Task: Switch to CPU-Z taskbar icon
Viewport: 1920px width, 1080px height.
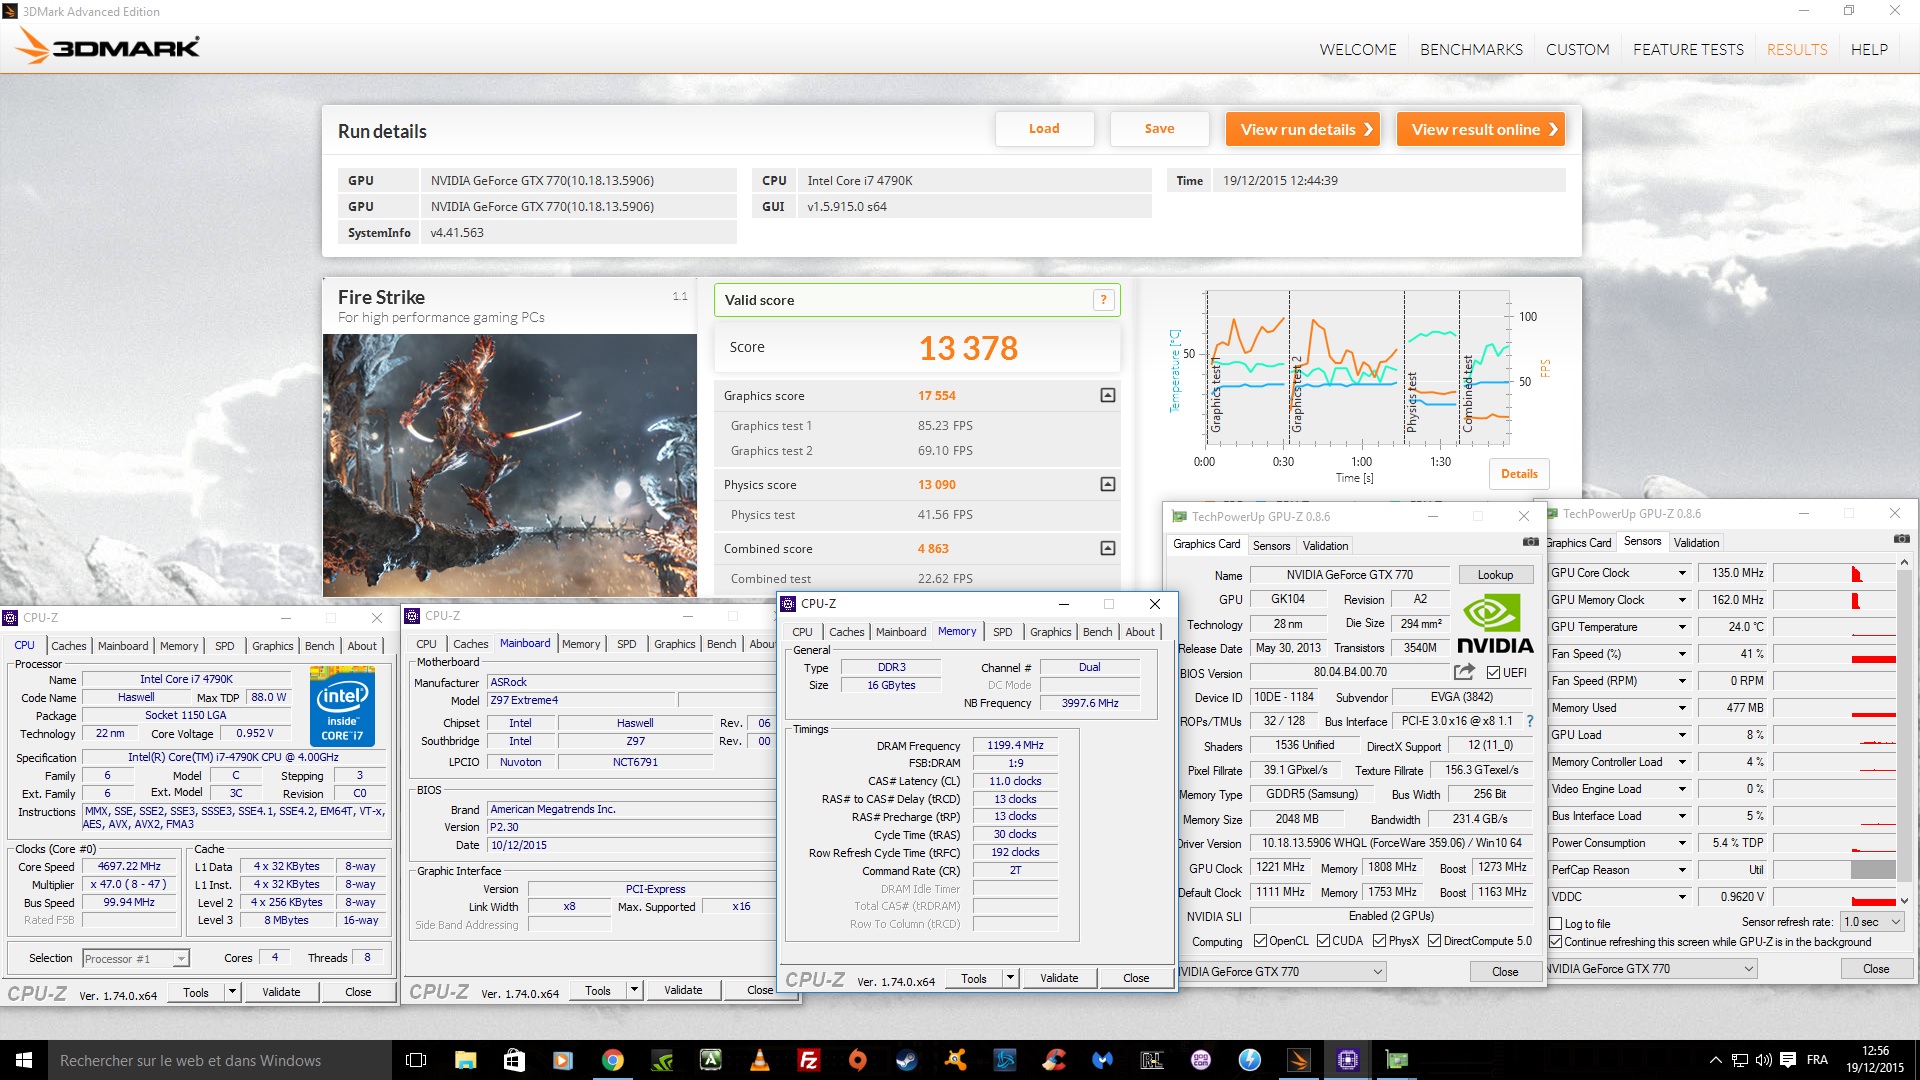Action: click(1347, 1060)
